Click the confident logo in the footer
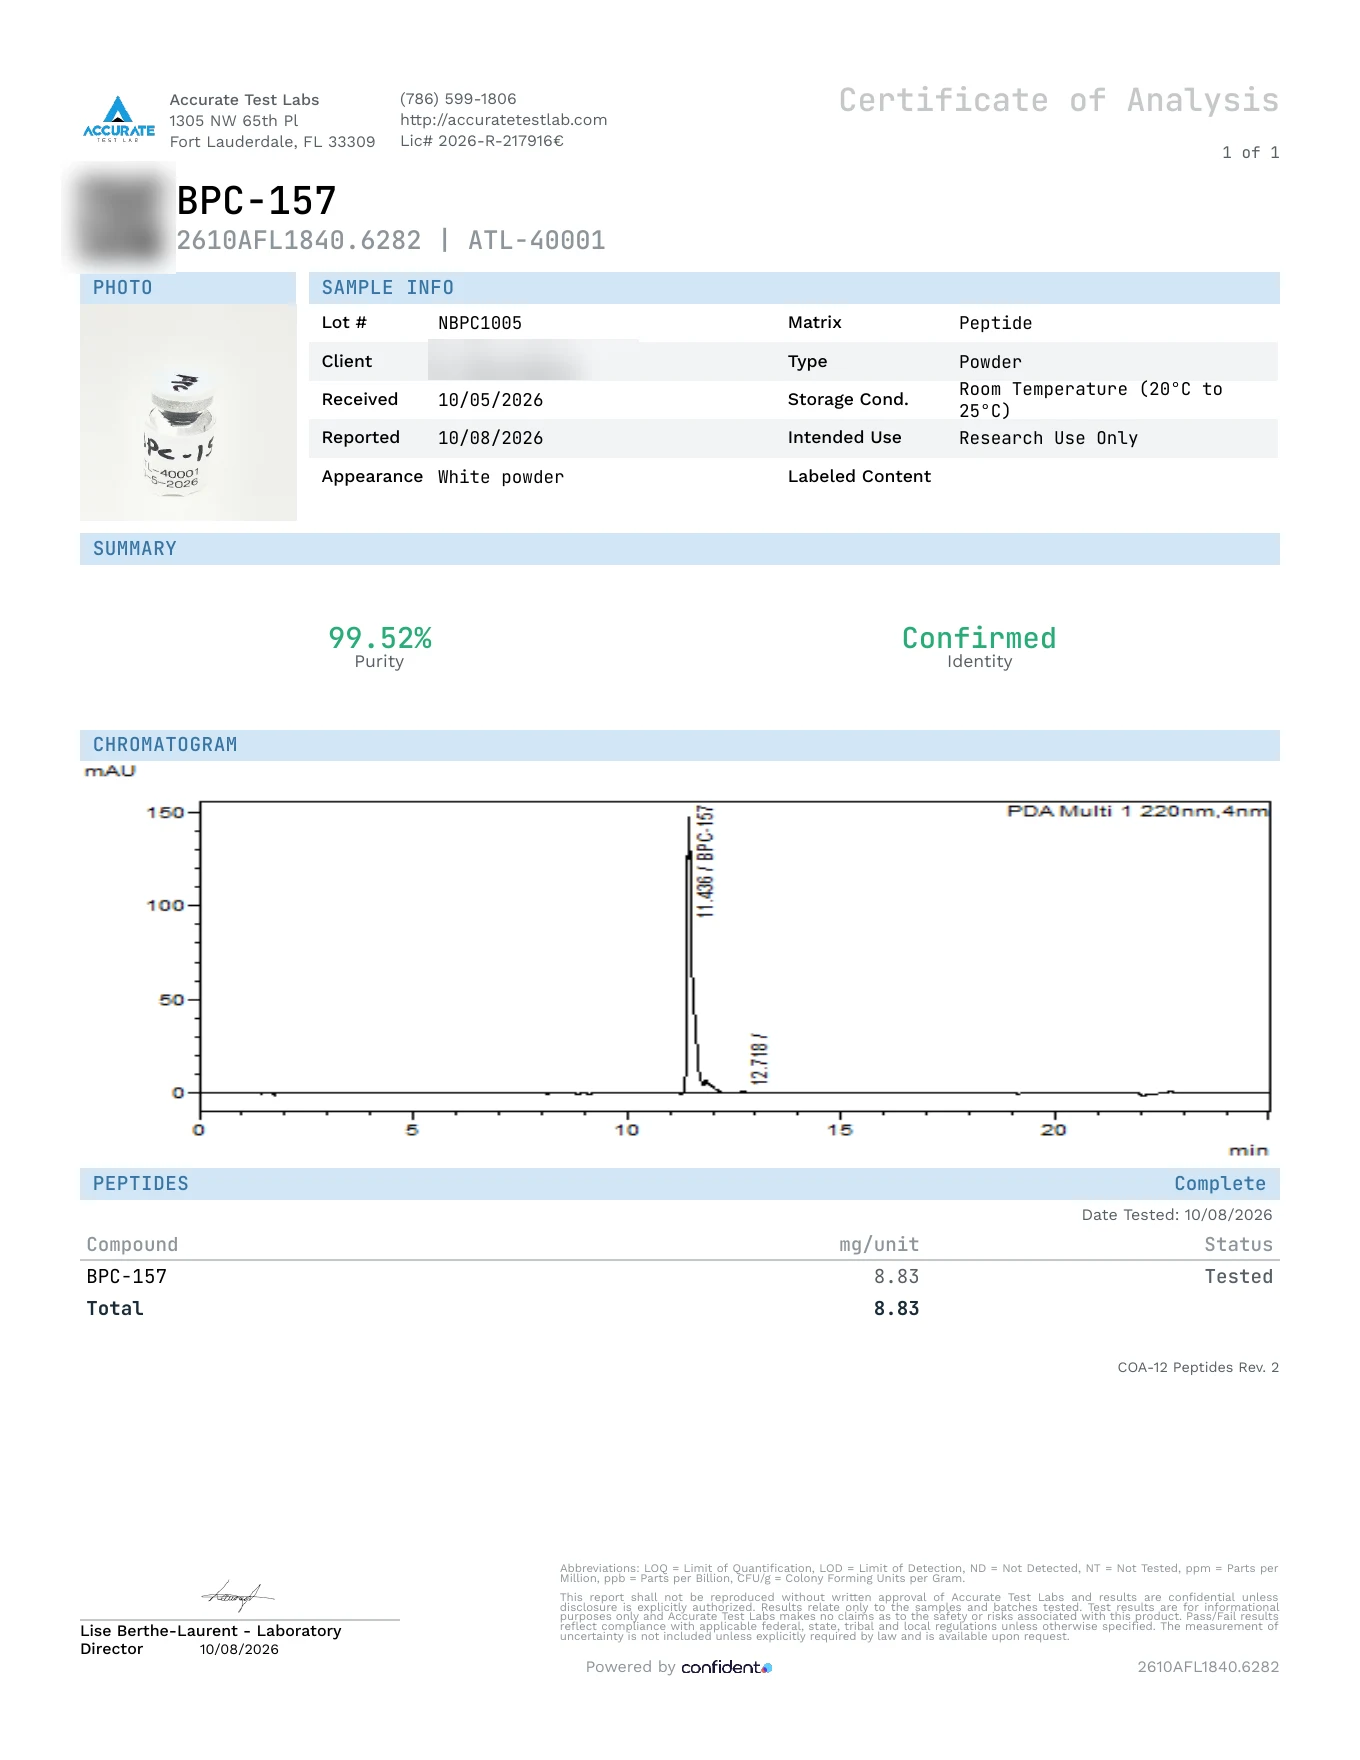1360x1760 pixels. click(x=726, y=1667)
